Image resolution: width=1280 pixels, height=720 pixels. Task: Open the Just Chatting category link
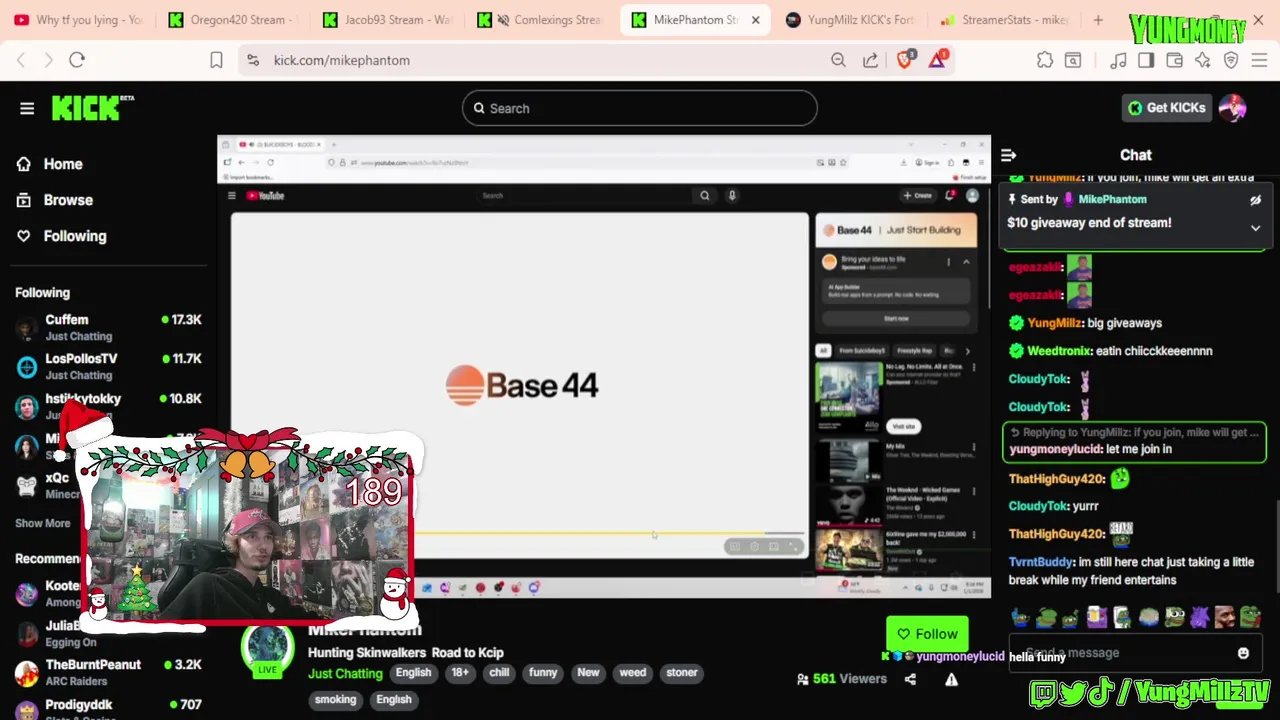click(x=345, y=674)
